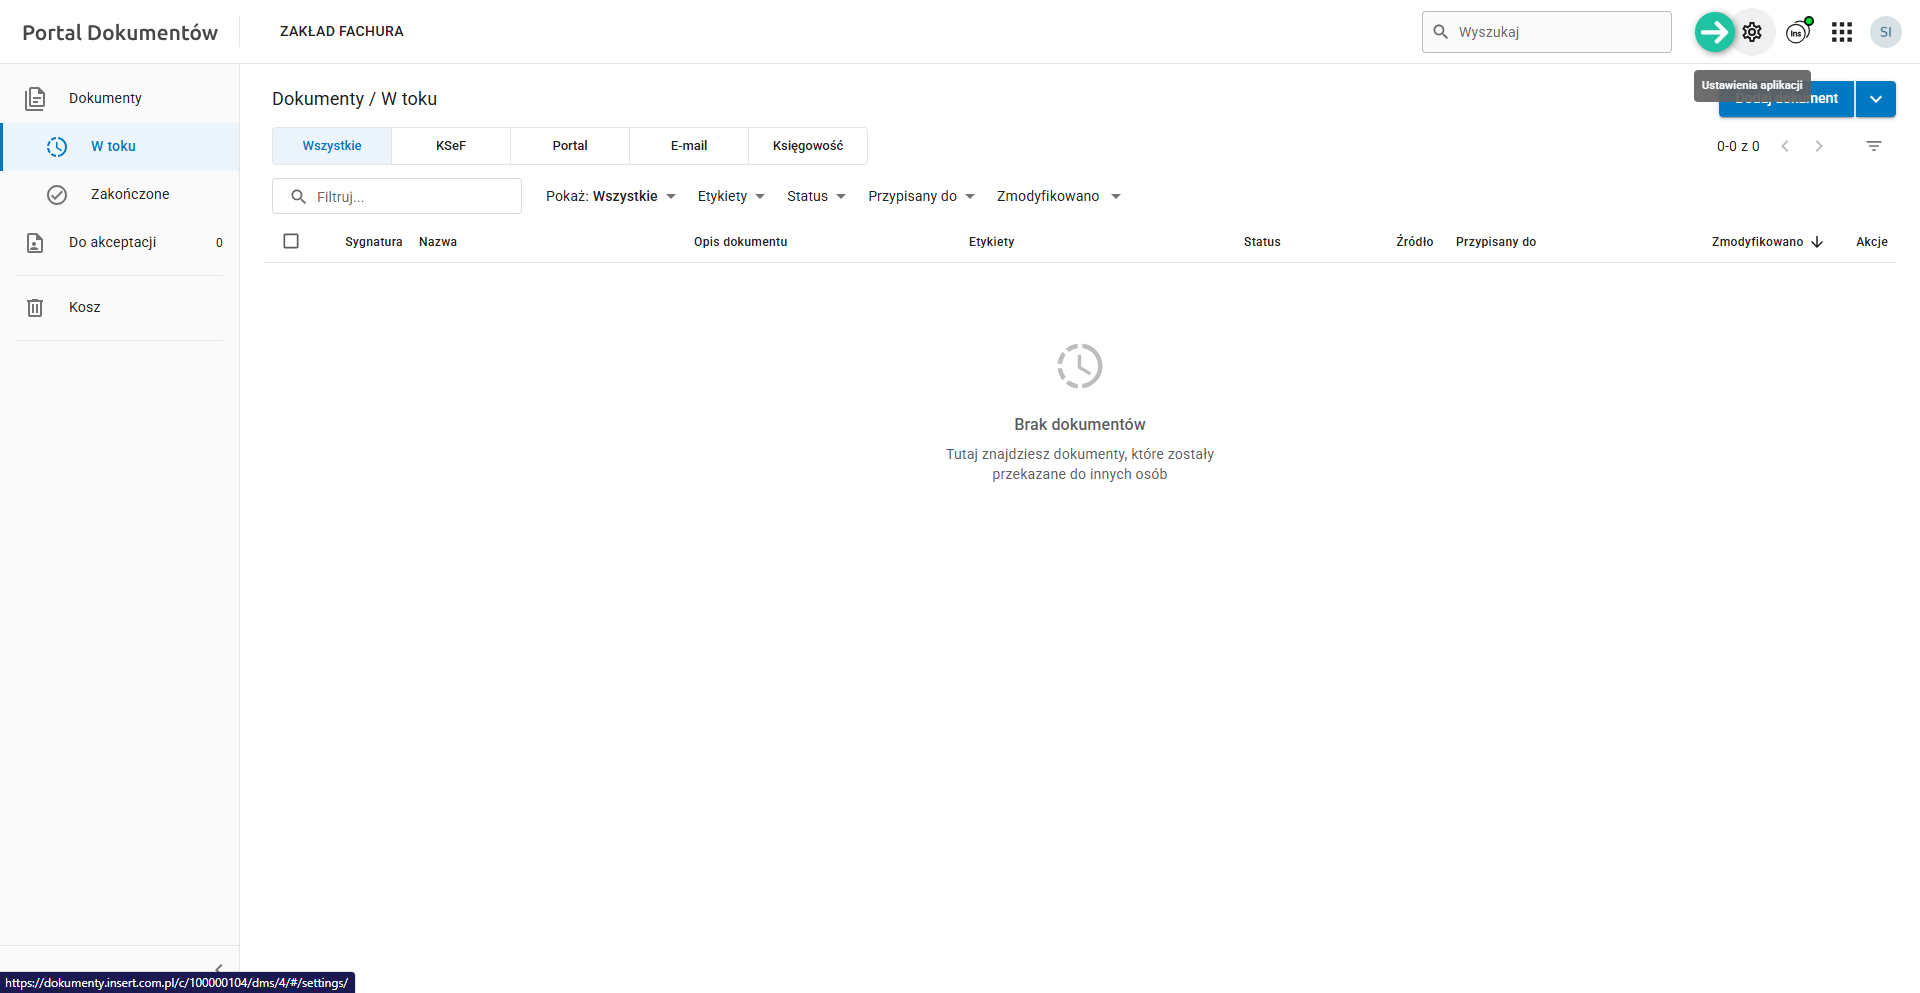
Task: Expand the Przypisany do filter
Action: coord(921,196)
